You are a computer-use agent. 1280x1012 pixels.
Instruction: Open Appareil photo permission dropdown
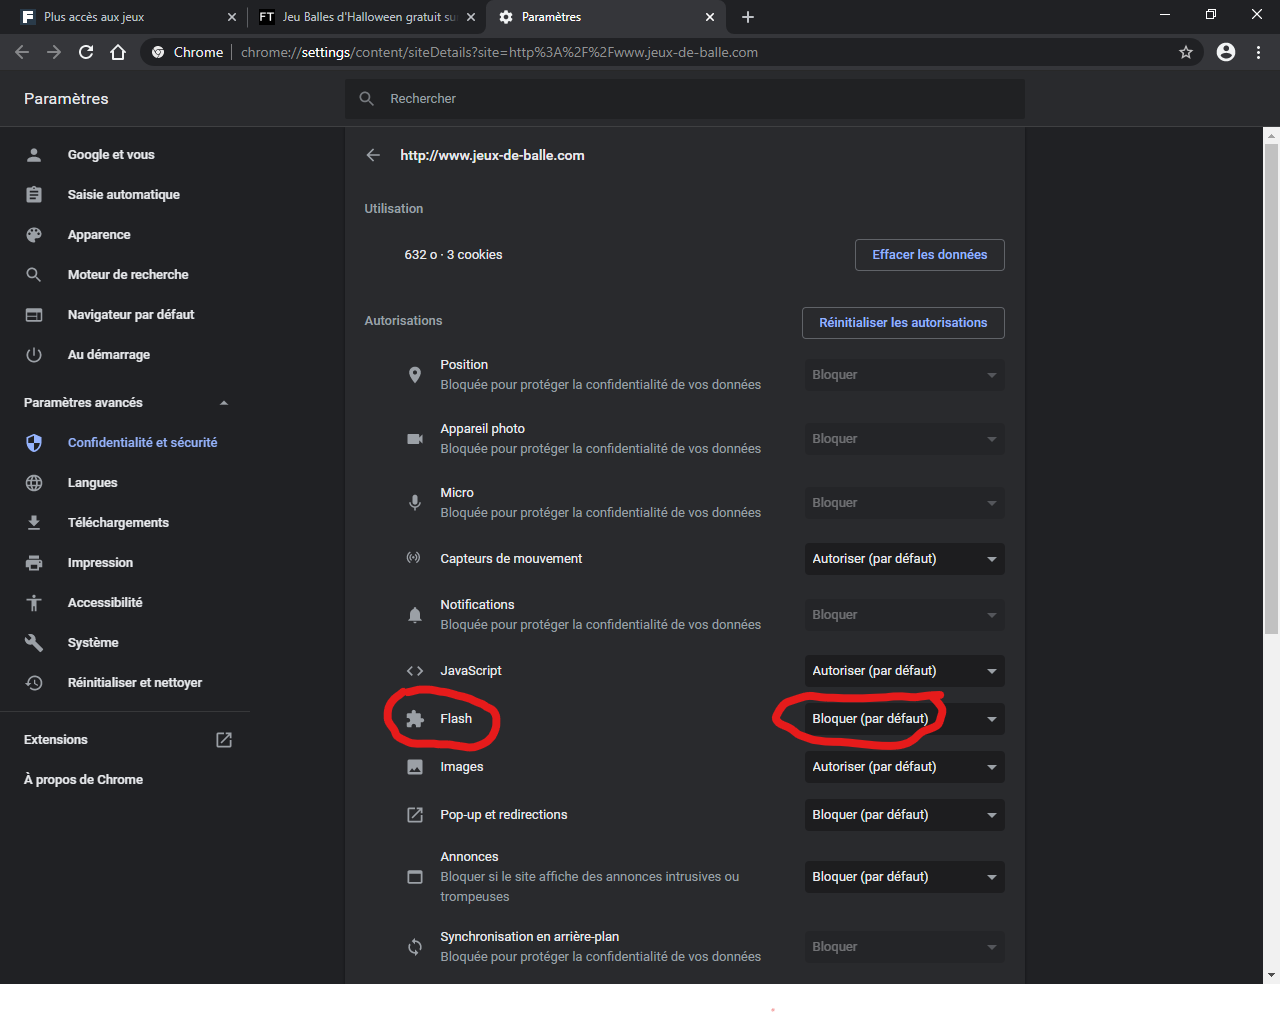tap(904, 439)
